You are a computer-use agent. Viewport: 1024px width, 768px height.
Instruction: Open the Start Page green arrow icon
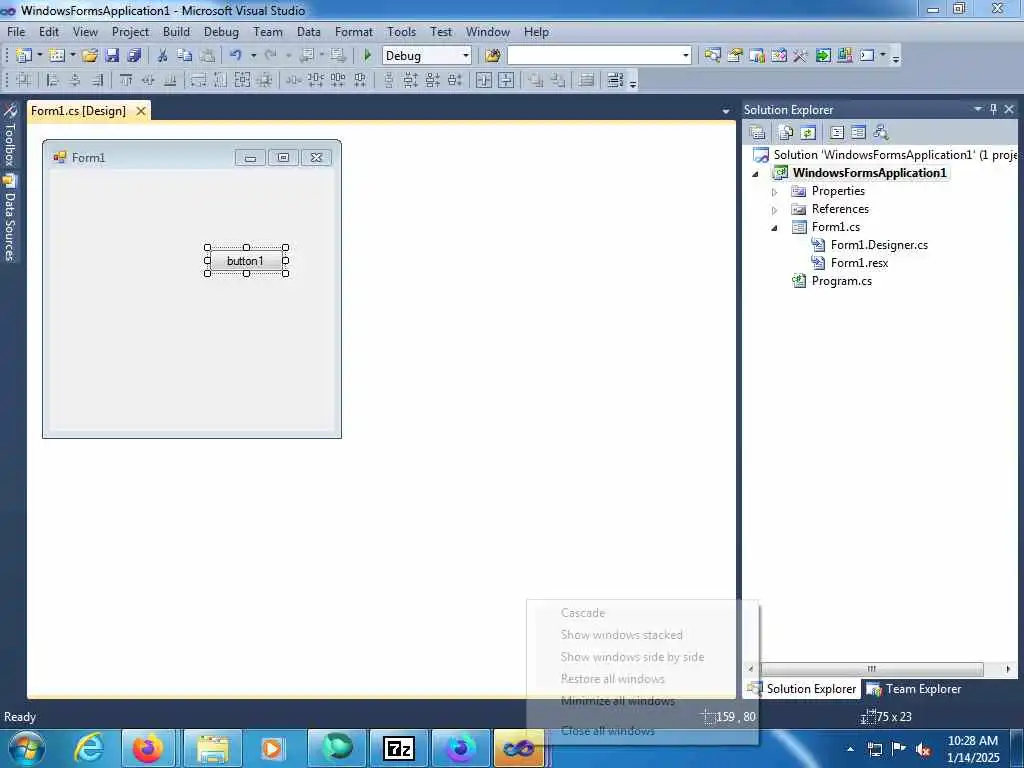coord(823,56)
